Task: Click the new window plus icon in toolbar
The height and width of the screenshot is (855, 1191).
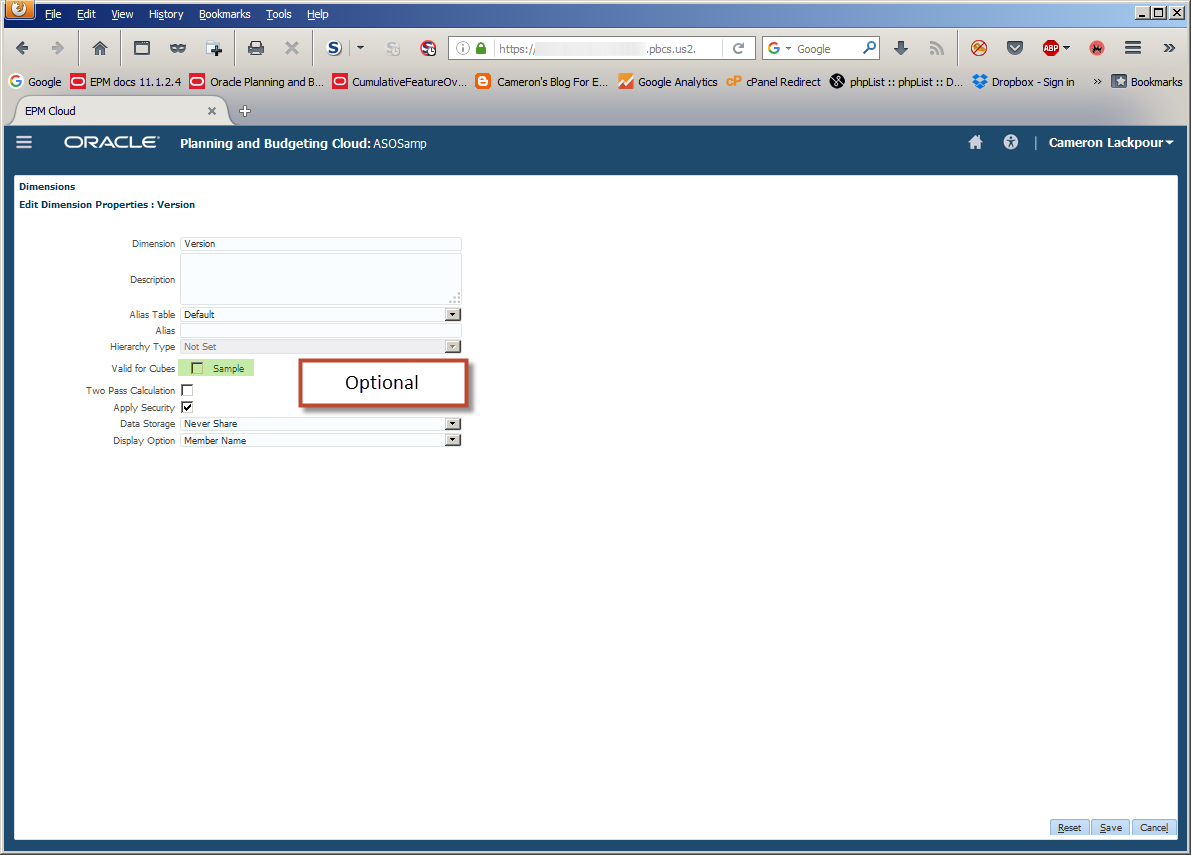Action: pos(214,48)
